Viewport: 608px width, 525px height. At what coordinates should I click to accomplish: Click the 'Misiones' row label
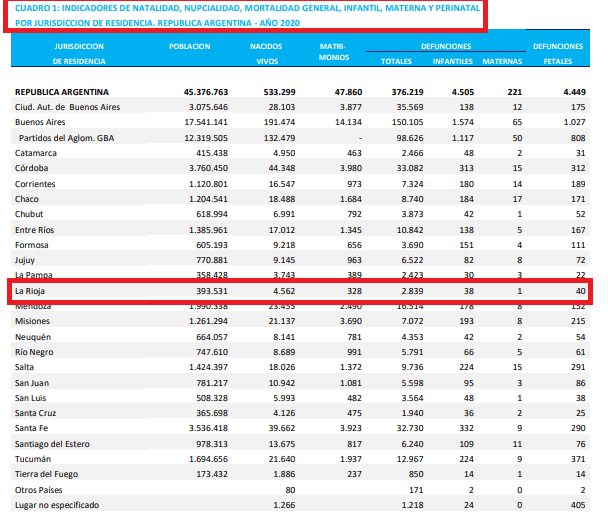[x=32, y=321]
